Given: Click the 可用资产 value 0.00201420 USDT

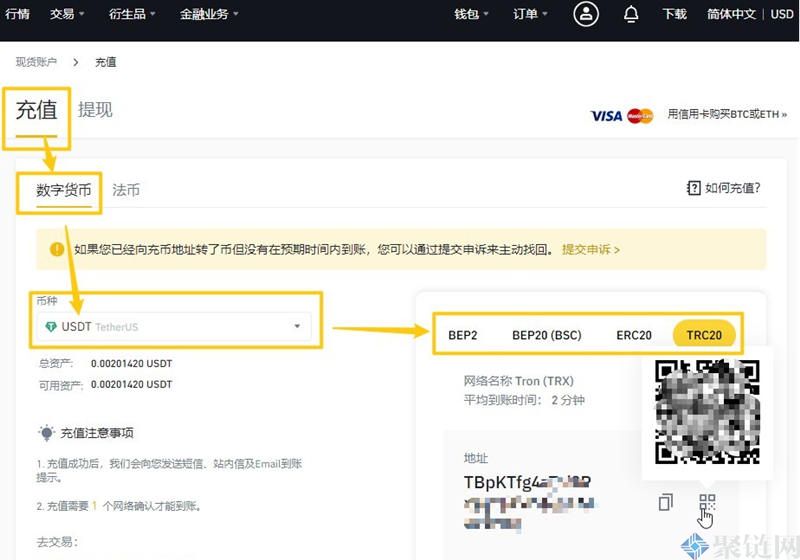Looking at the screenshot, I should coord(131,384).
